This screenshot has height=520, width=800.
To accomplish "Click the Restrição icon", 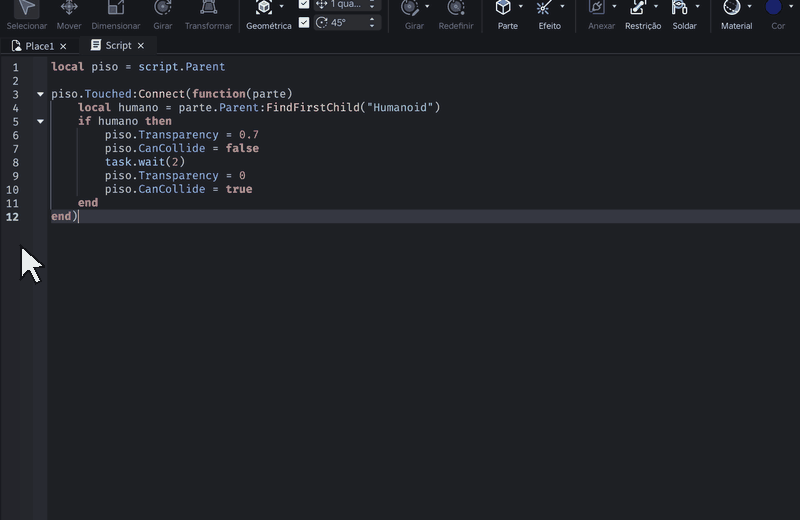I will coord(638,7).
